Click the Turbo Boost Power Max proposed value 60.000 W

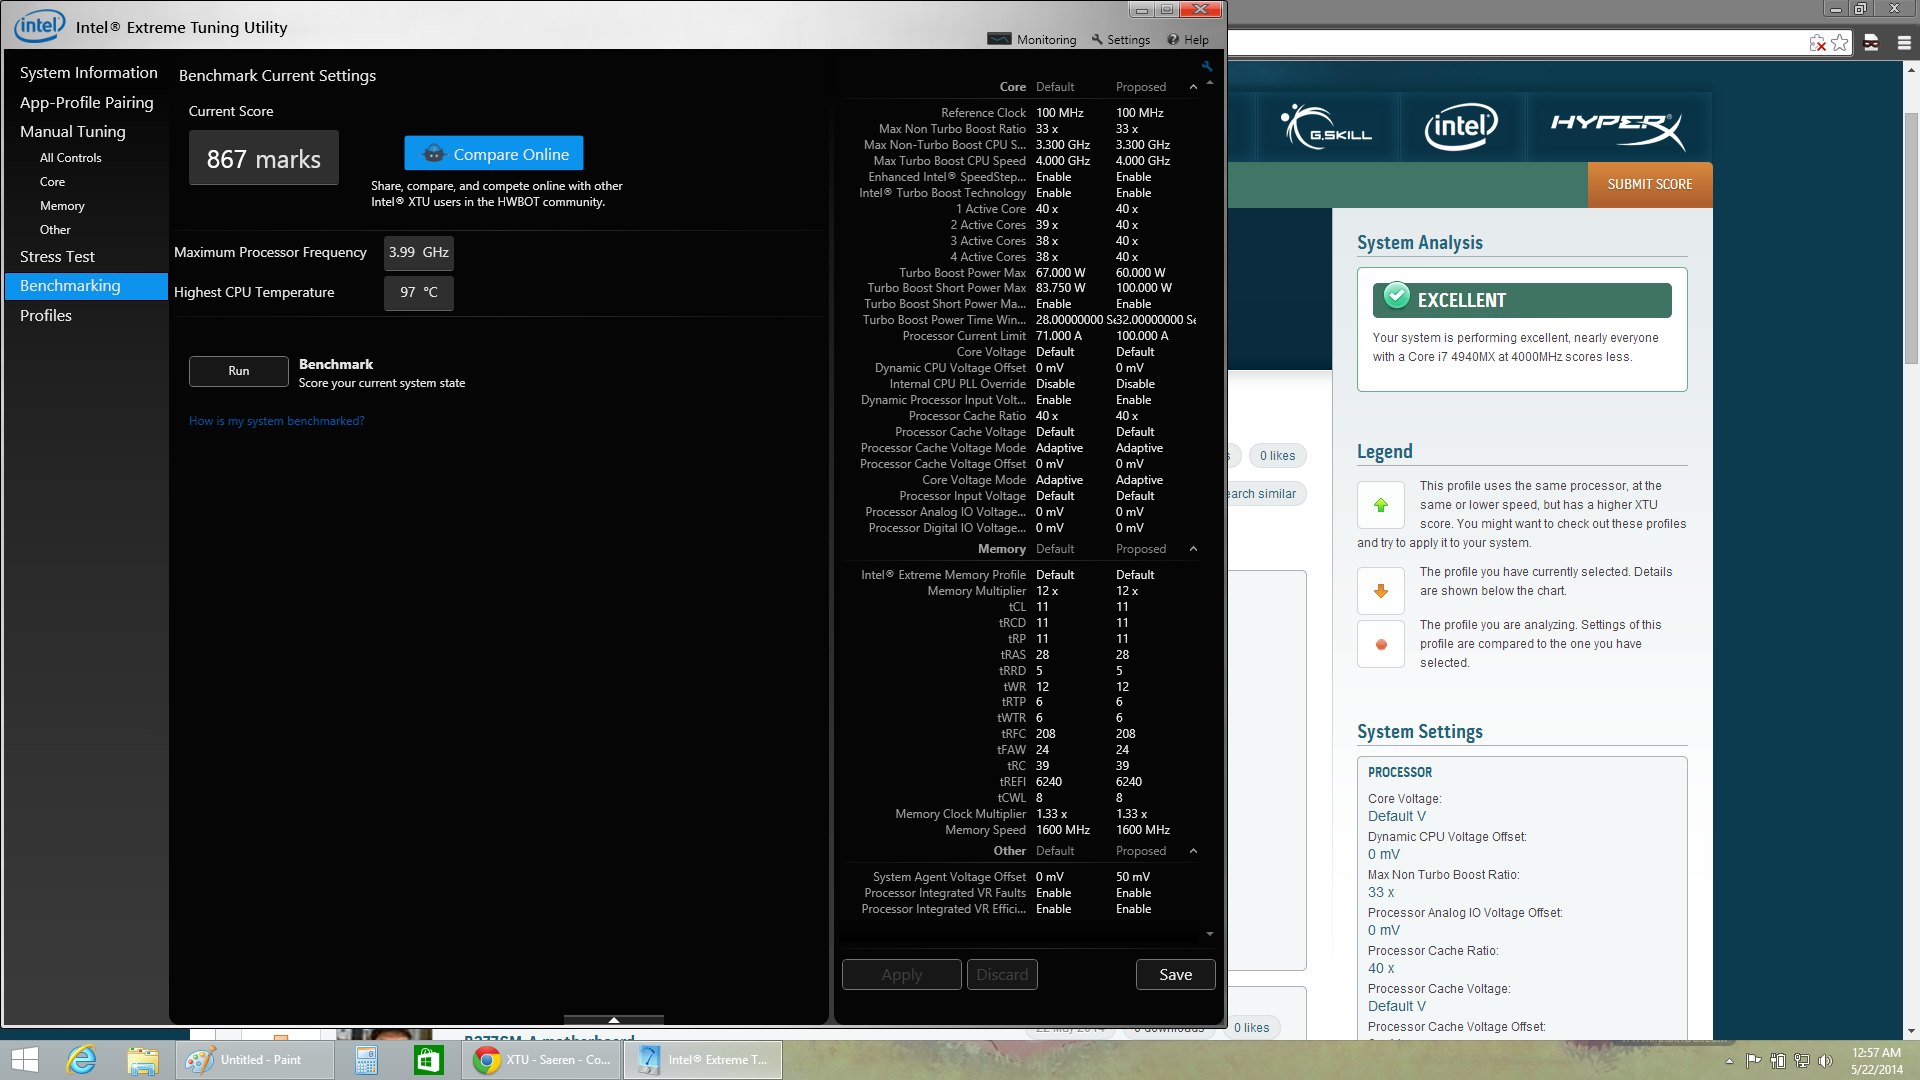pos(1140,273)
